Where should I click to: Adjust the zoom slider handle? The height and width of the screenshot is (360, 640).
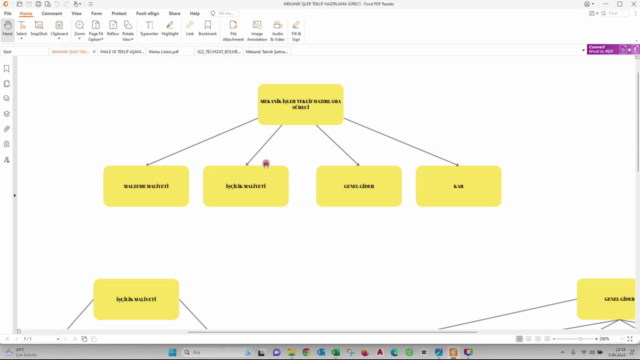(580, 339)
